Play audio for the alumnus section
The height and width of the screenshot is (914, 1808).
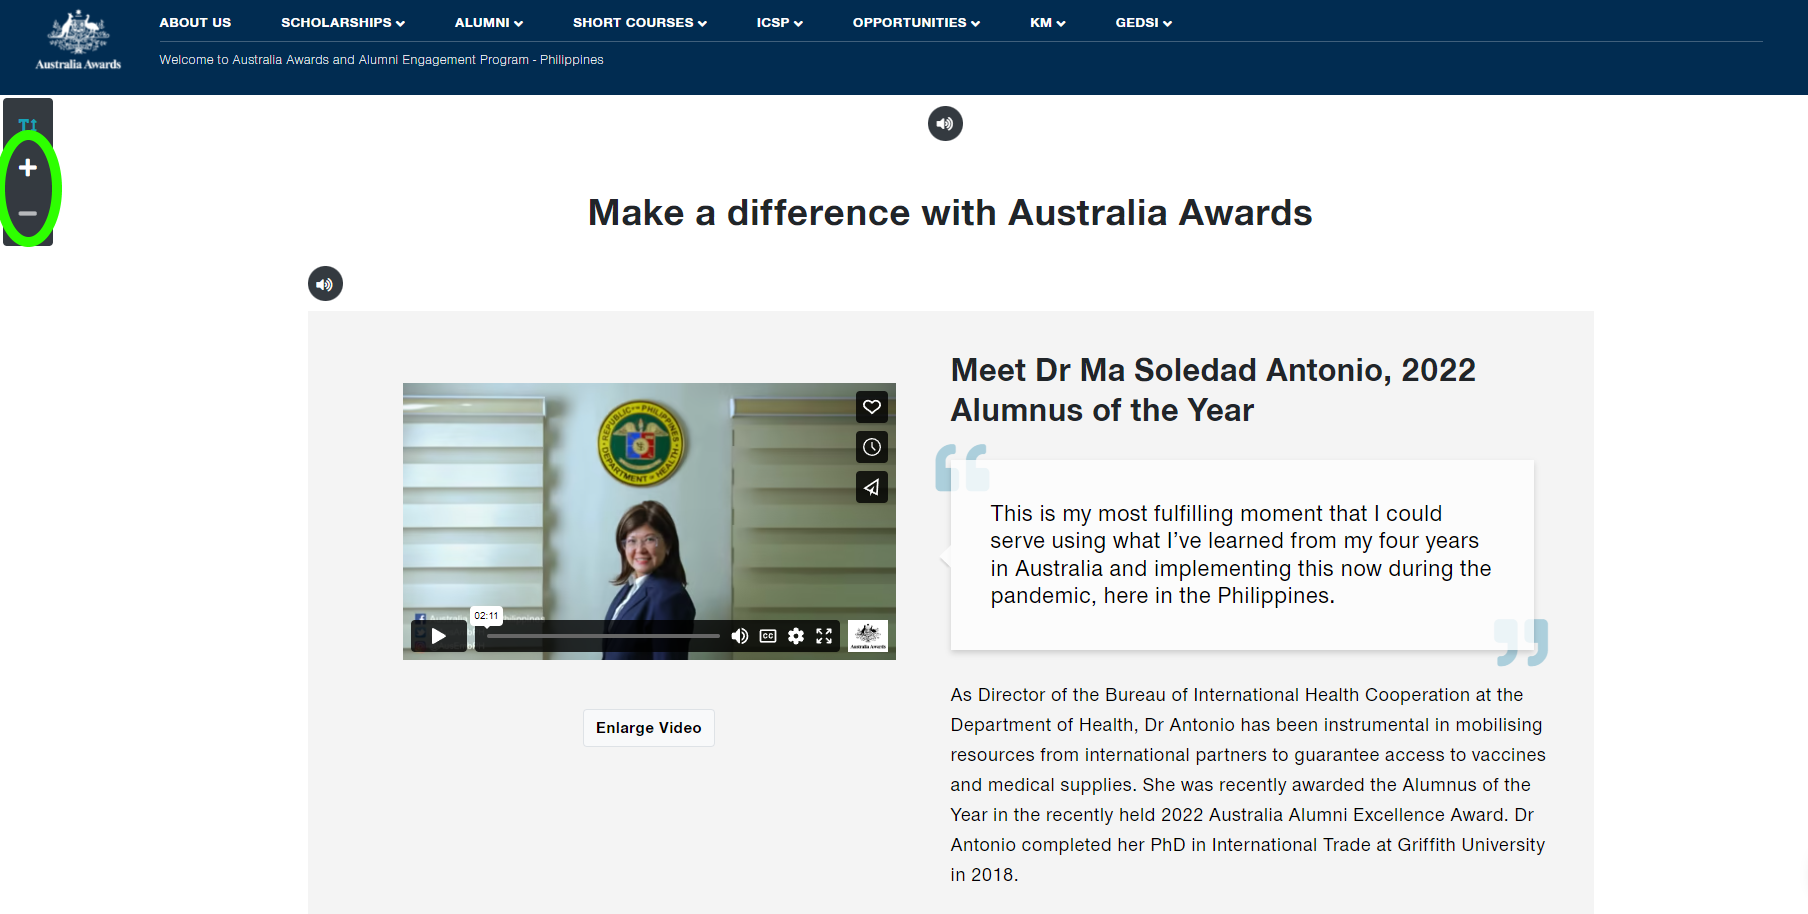[x=325, y=284]
